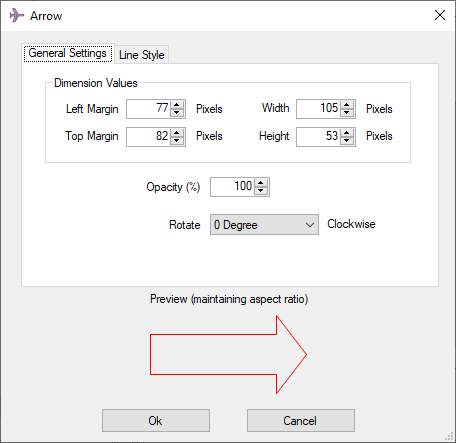Select the General Settings tab

click(68, 53)
